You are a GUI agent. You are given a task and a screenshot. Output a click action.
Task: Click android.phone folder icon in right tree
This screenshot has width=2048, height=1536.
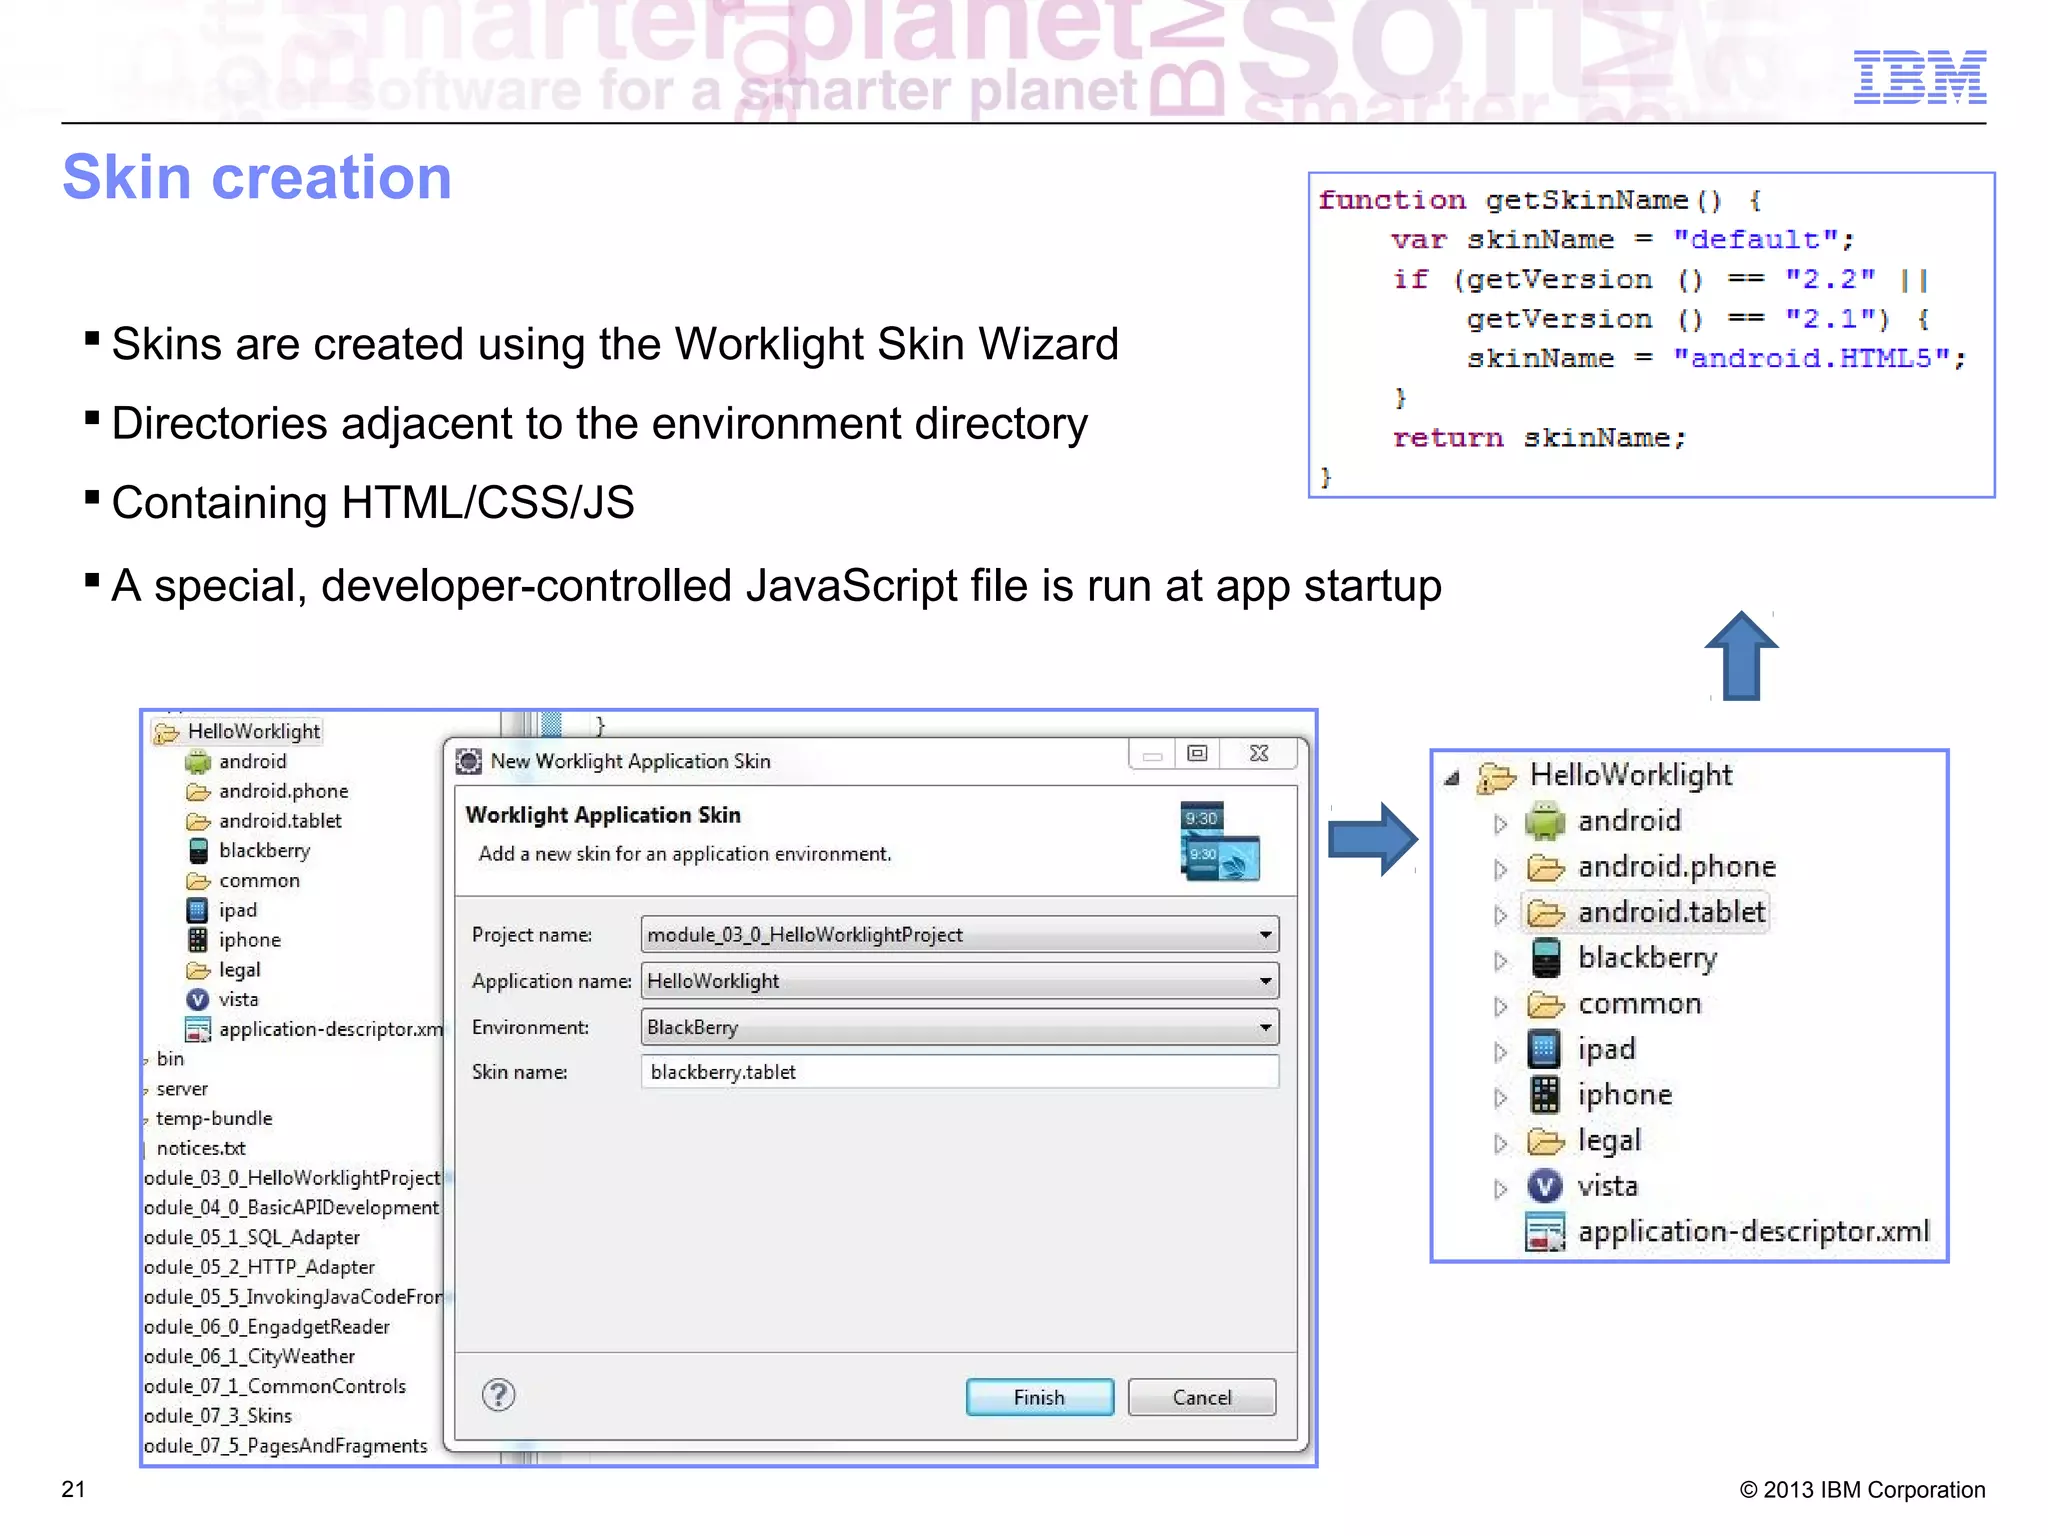pos(1545,867)
